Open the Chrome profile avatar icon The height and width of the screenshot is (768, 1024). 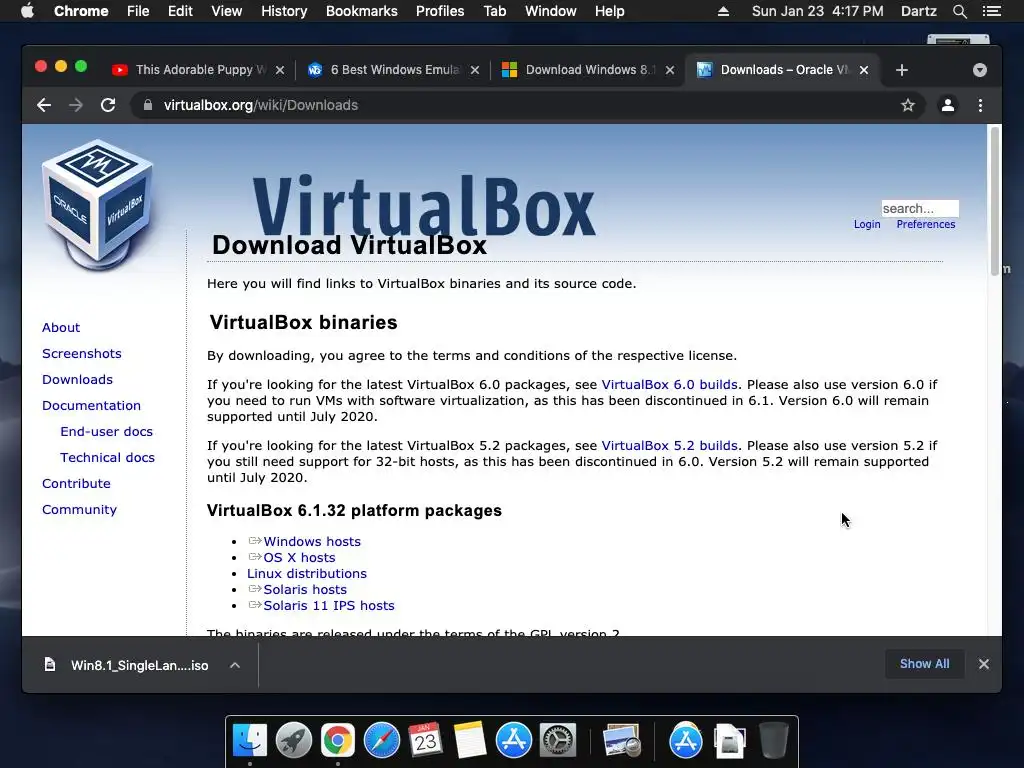point(948,105)
